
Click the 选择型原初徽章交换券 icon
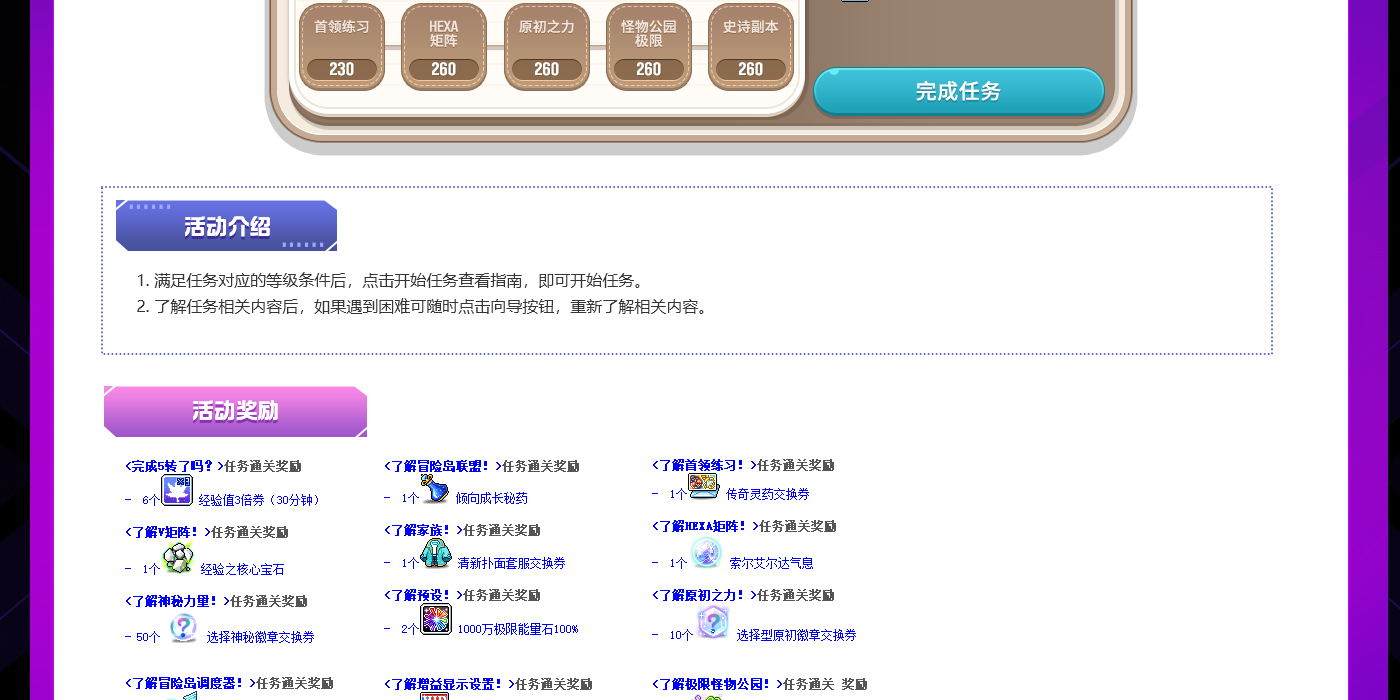712,623
